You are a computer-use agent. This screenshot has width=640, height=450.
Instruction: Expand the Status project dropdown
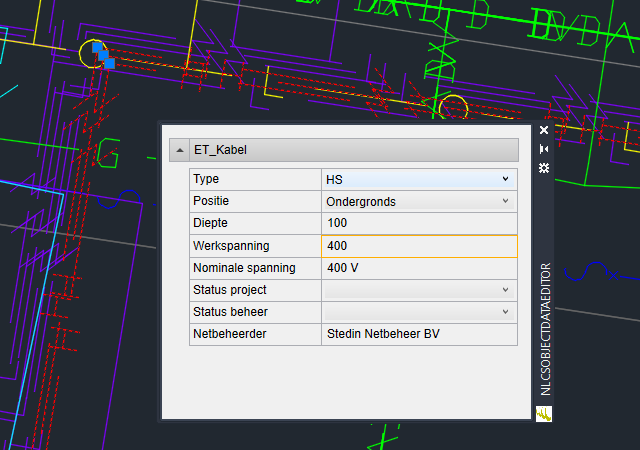pyautogui.click(x=505, y=289)
